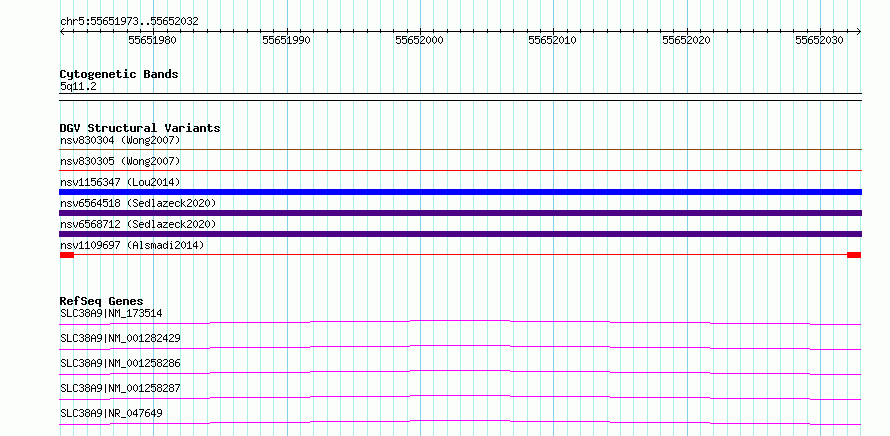Click the purple bar under nsv6568712
Image resolution: width=890 pixels, height=436 pixels.
click(x=460, y=234)
